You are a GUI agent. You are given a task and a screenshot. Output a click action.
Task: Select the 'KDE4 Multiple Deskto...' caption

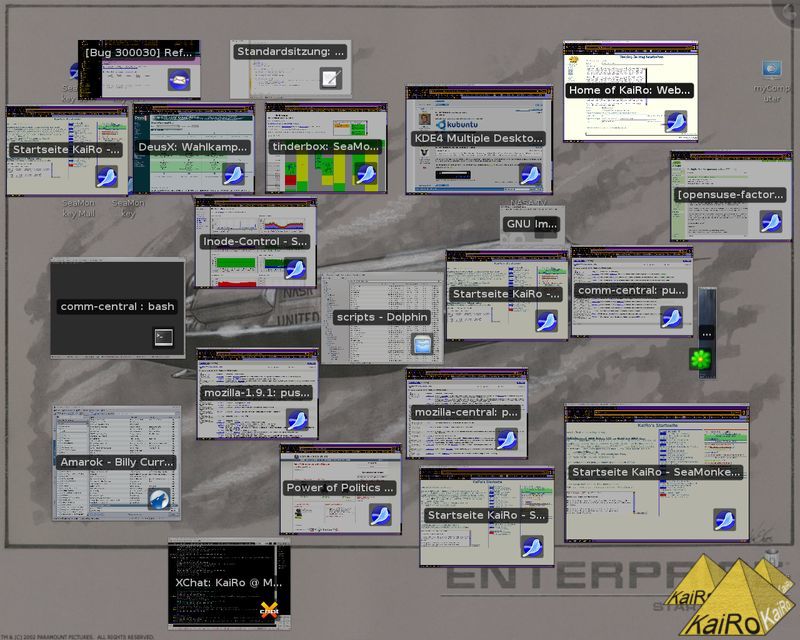(x=479, y=138)
